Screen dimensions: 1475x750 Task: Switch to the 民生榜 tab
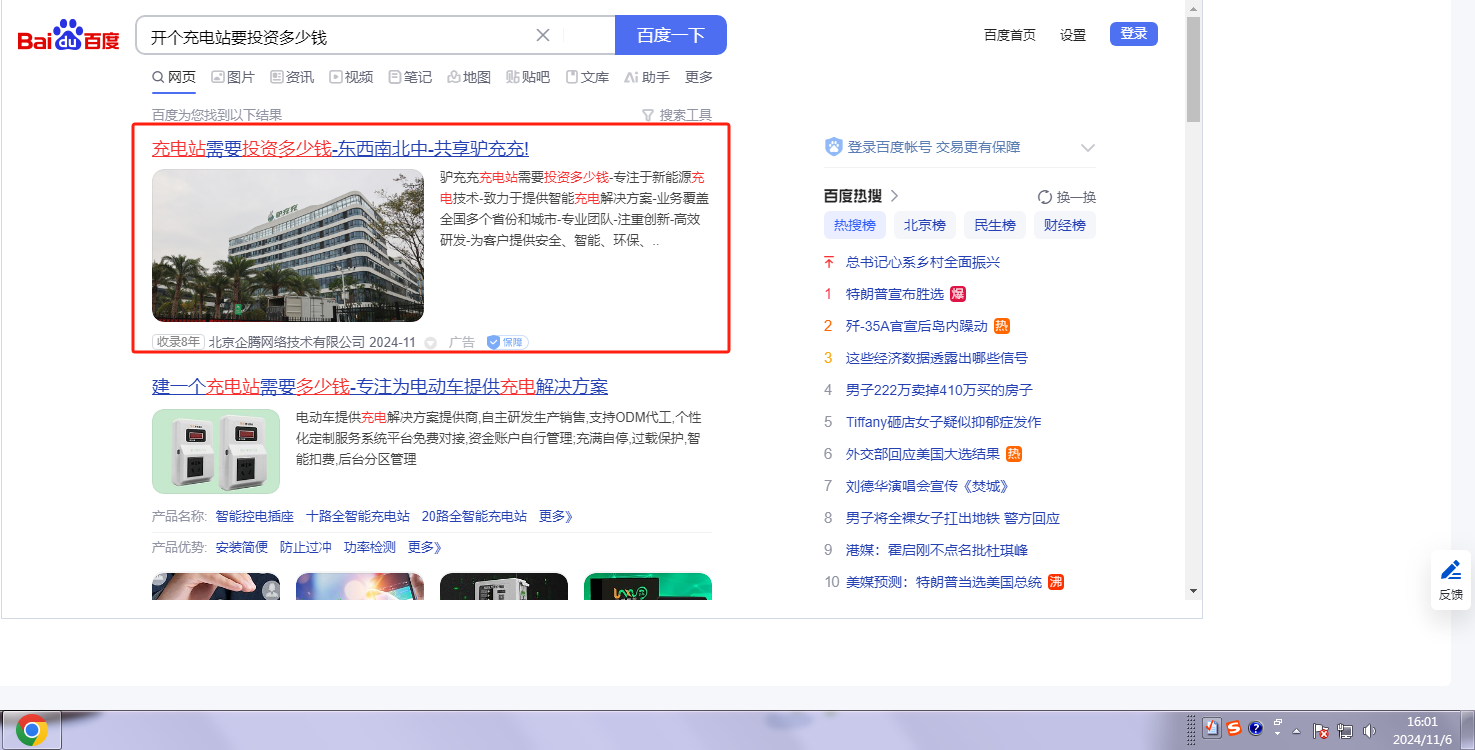coord(995,225)
